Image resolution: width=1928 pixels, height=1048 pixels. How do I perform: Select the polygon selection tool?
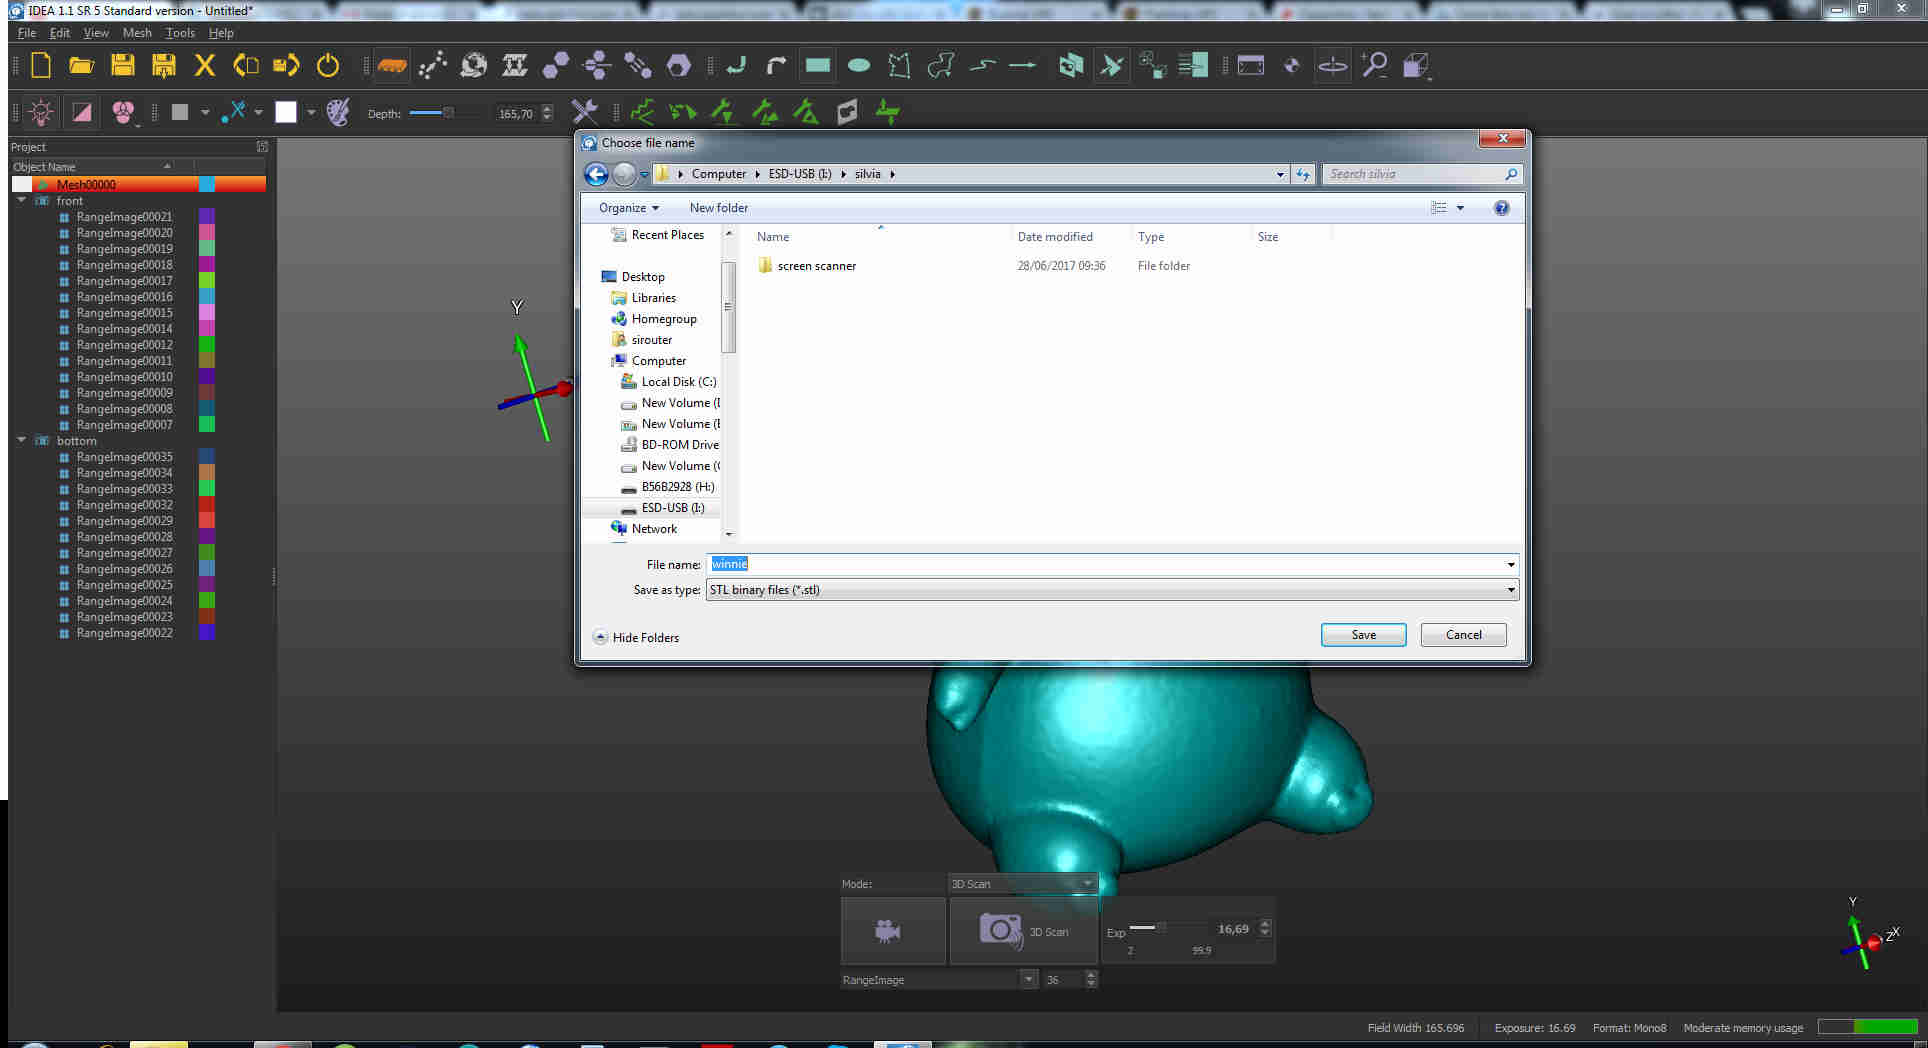click(x=899, y=66)
